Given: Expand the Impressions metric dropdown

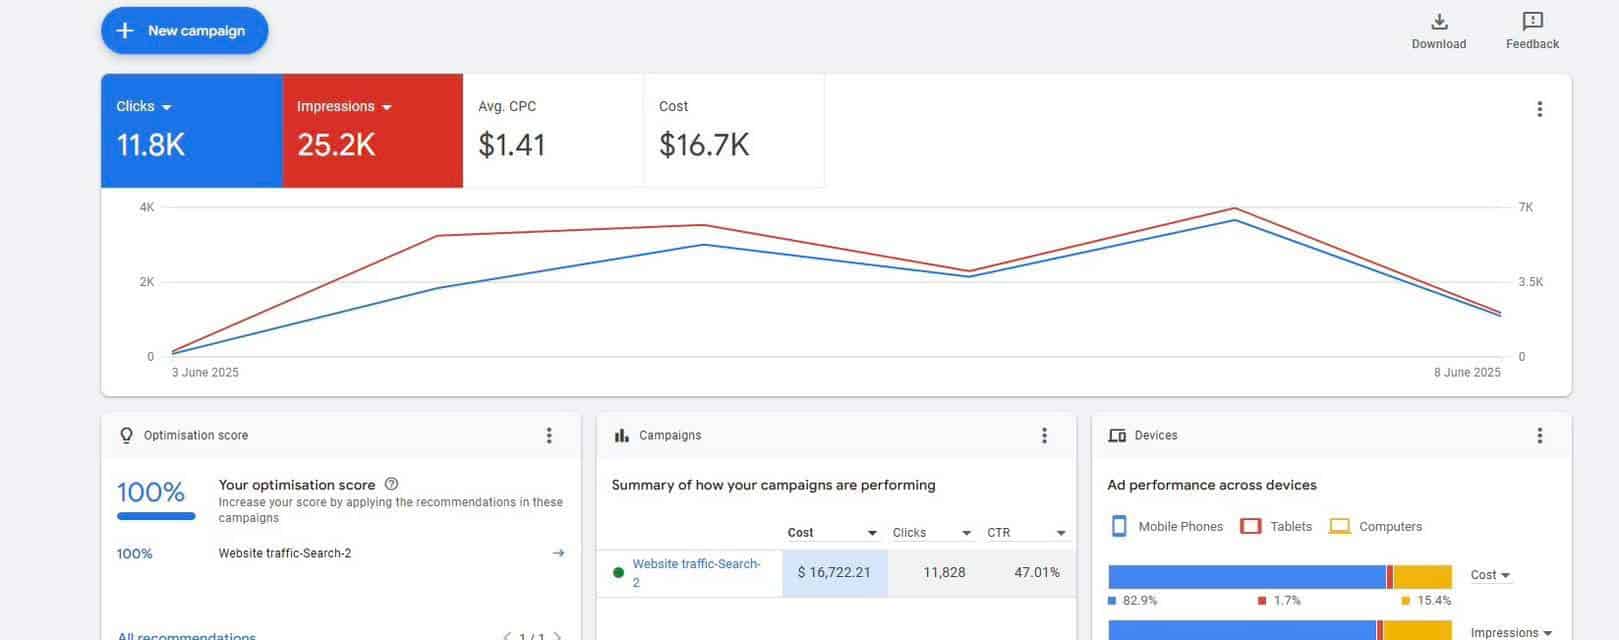Looking at the screenshot, I should click(387, 107).
